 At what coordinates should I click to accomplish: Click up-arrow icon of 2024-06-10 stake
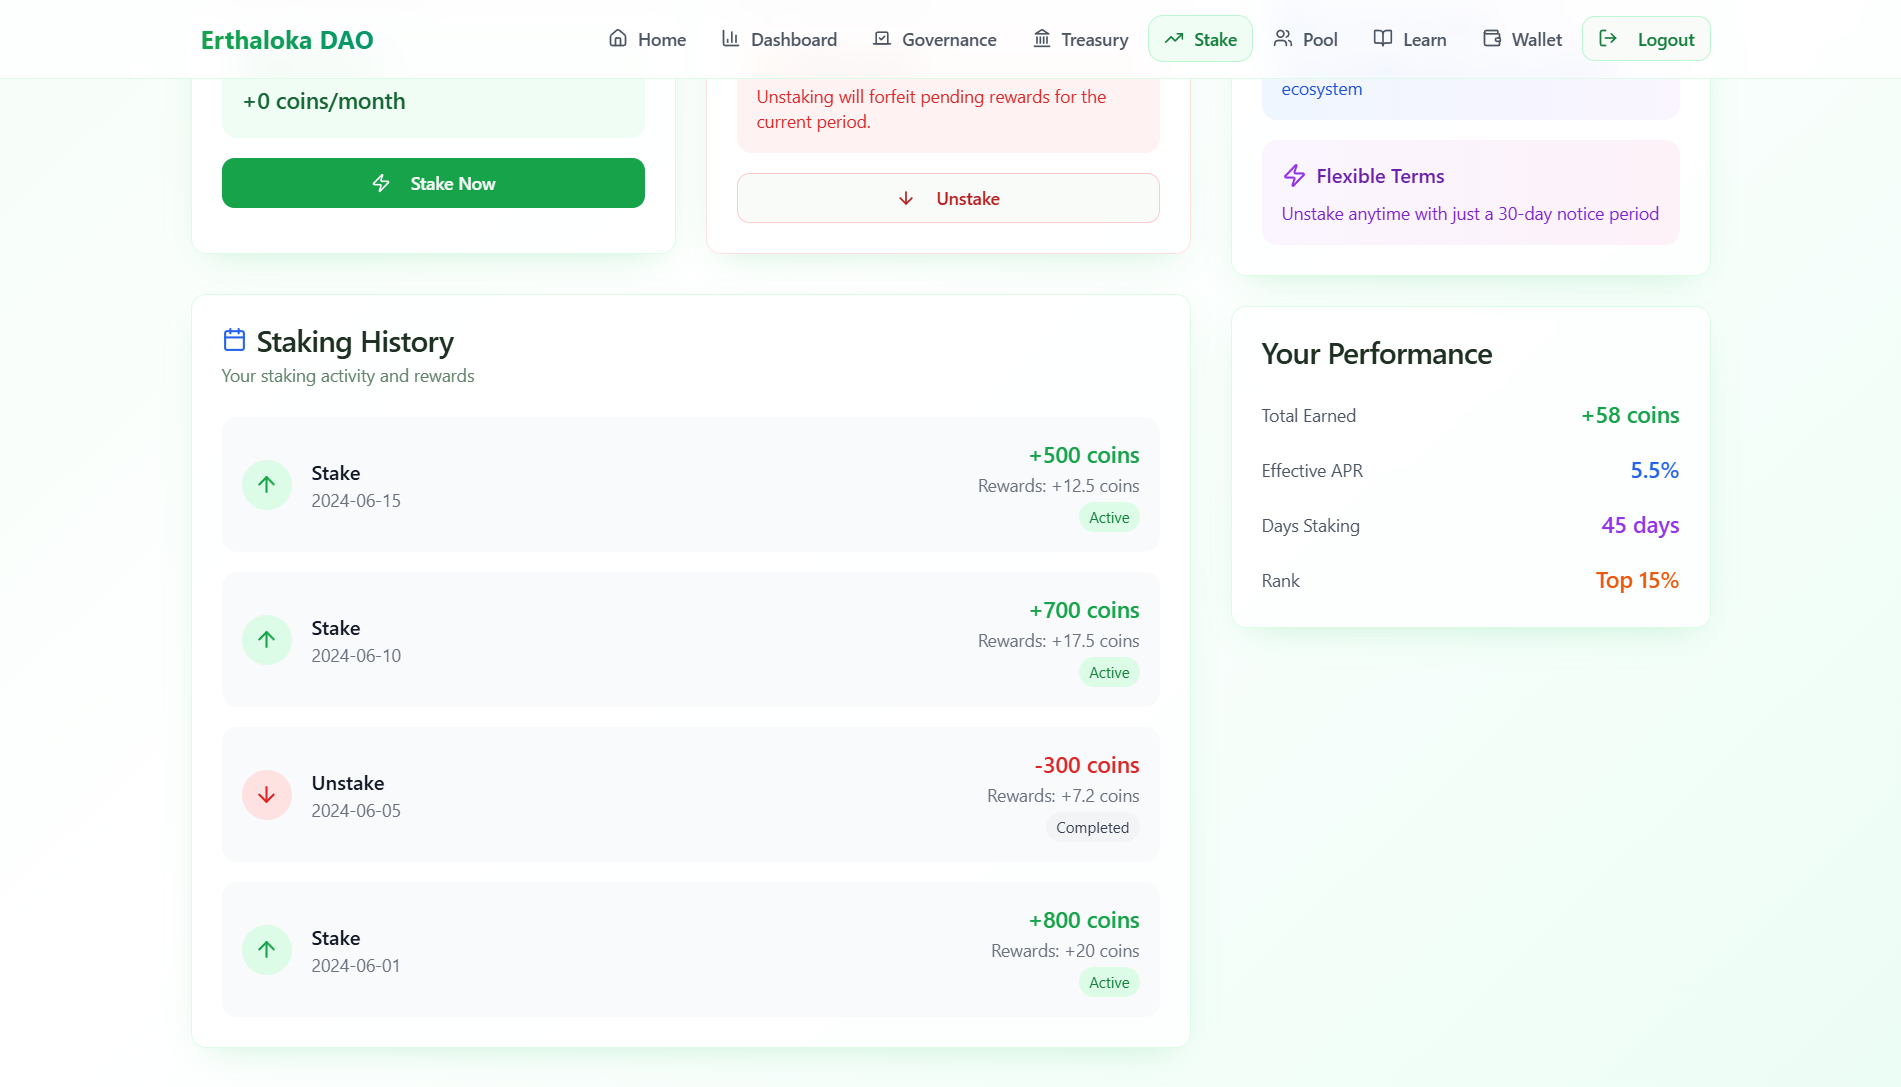click(x=267, y=640)
